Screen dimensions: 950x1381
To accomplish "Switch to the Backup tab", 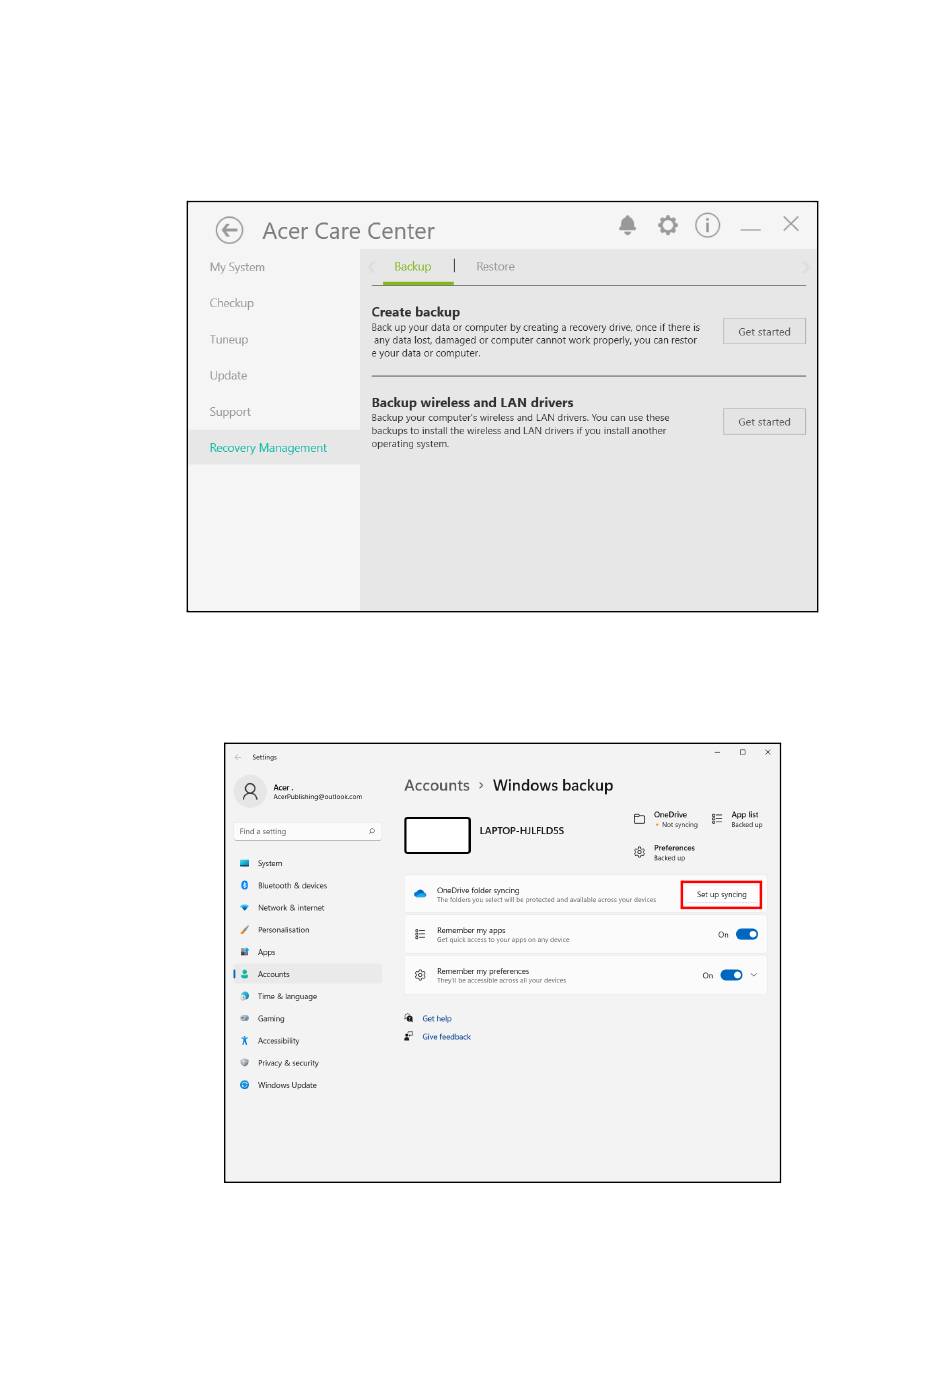I will tap(412, 267).
